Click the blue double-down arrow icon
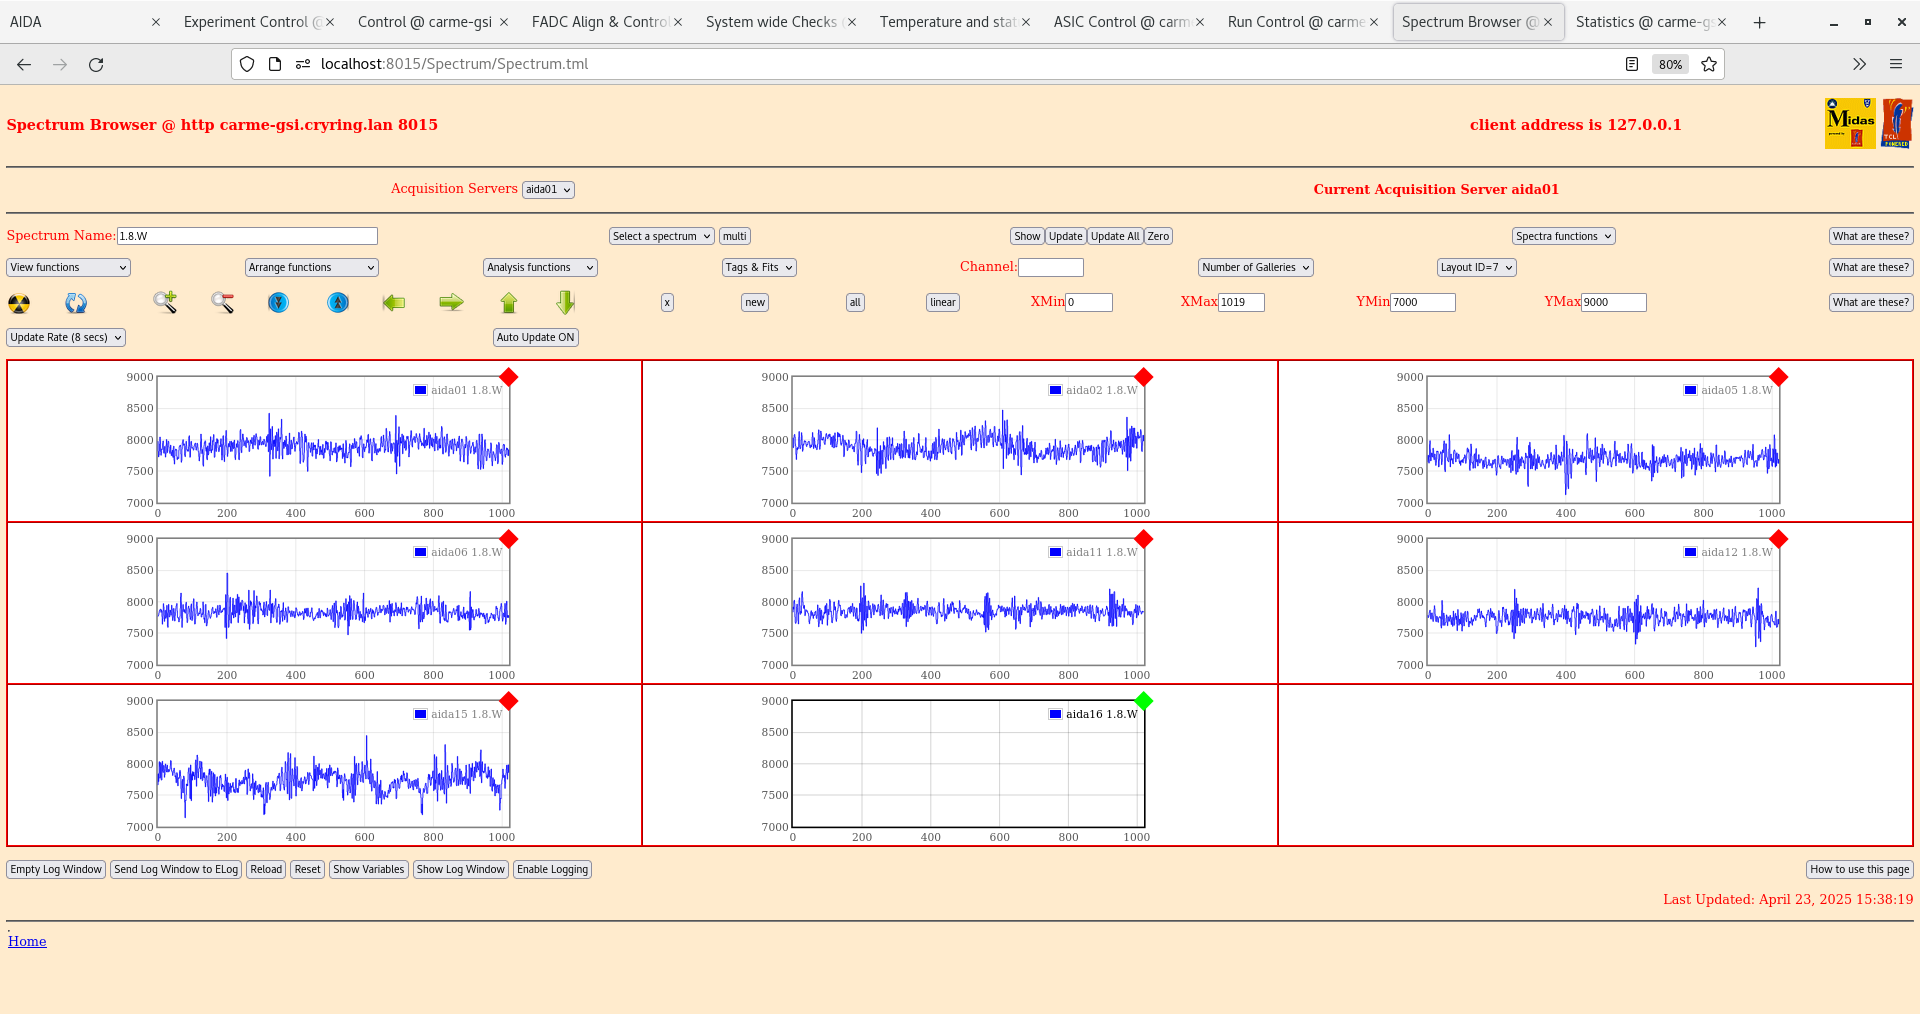 click(x=278, y=303)
